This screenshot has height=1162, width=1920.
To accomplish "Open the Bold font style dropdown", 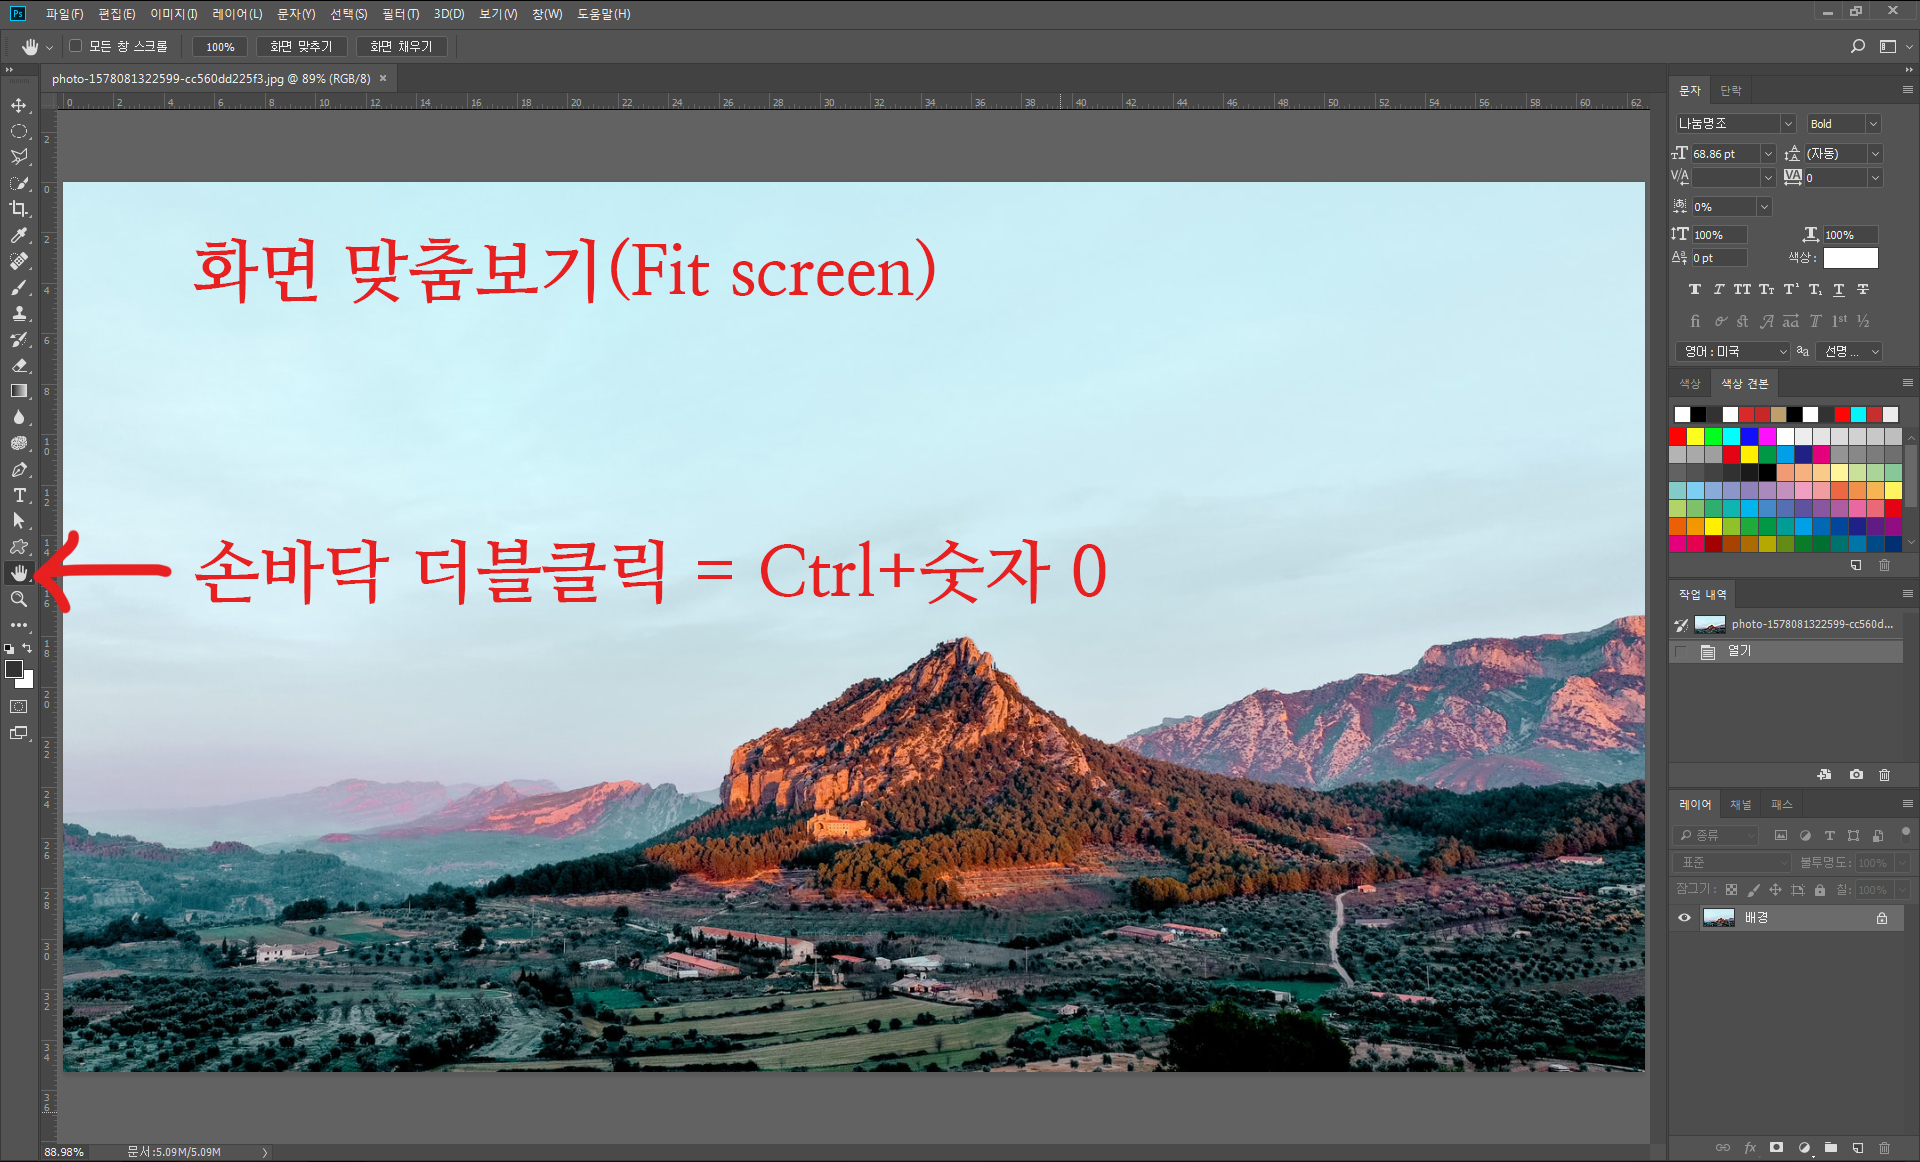I will (1873, 124).
